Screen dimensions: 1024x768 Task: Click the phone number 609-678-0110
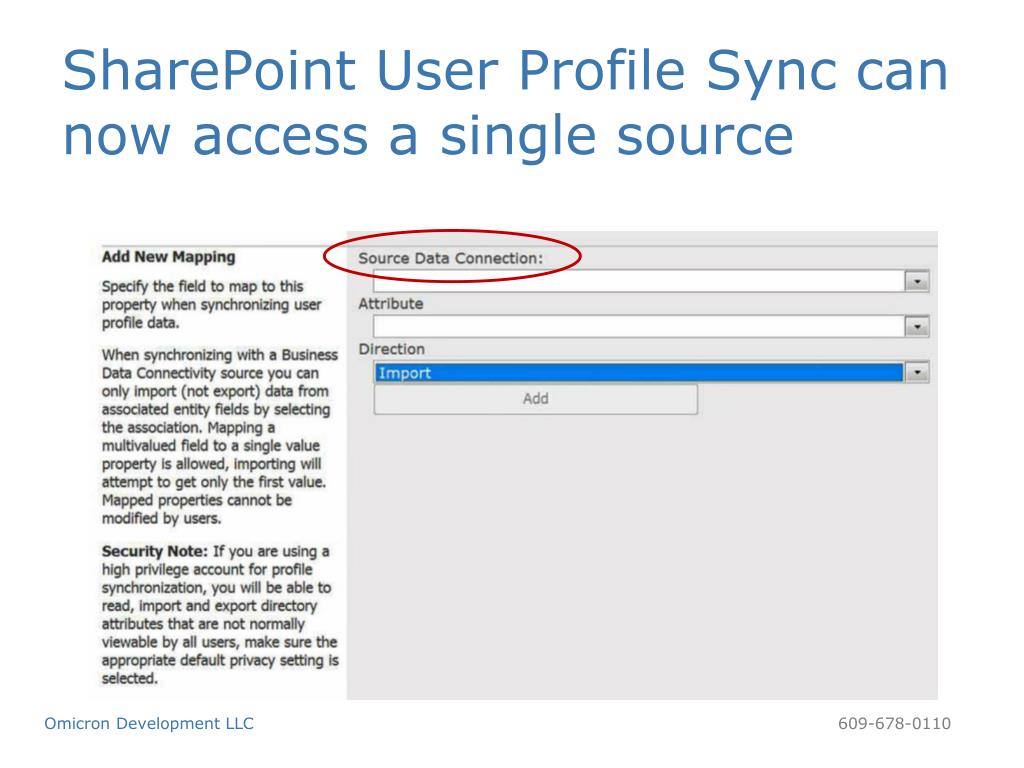tap(894, 724)
